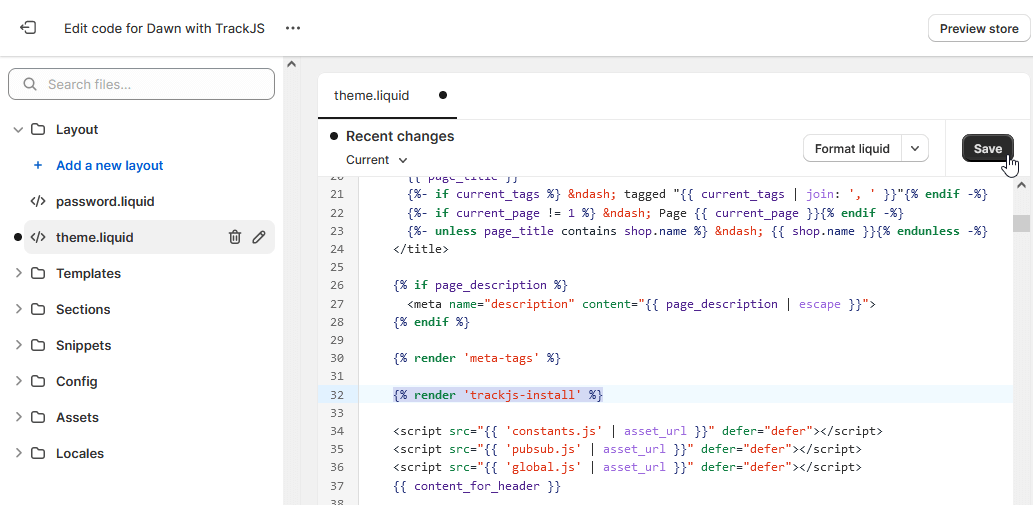This screenshot has height=505, width=1033.
Task: Click the constants.js script line
Action: (638, 431)
